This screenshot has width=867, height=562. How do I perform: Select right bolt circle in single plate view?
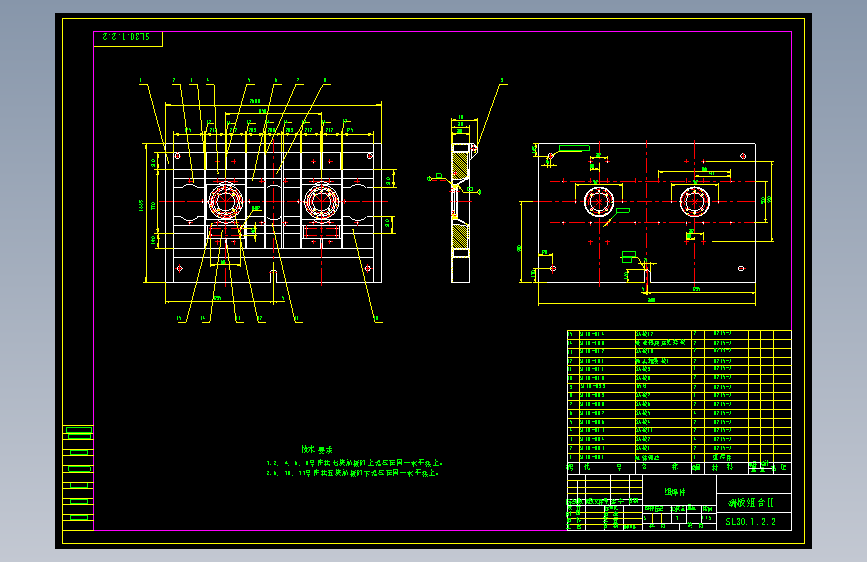pyautogui.click(x=694, y=201)
